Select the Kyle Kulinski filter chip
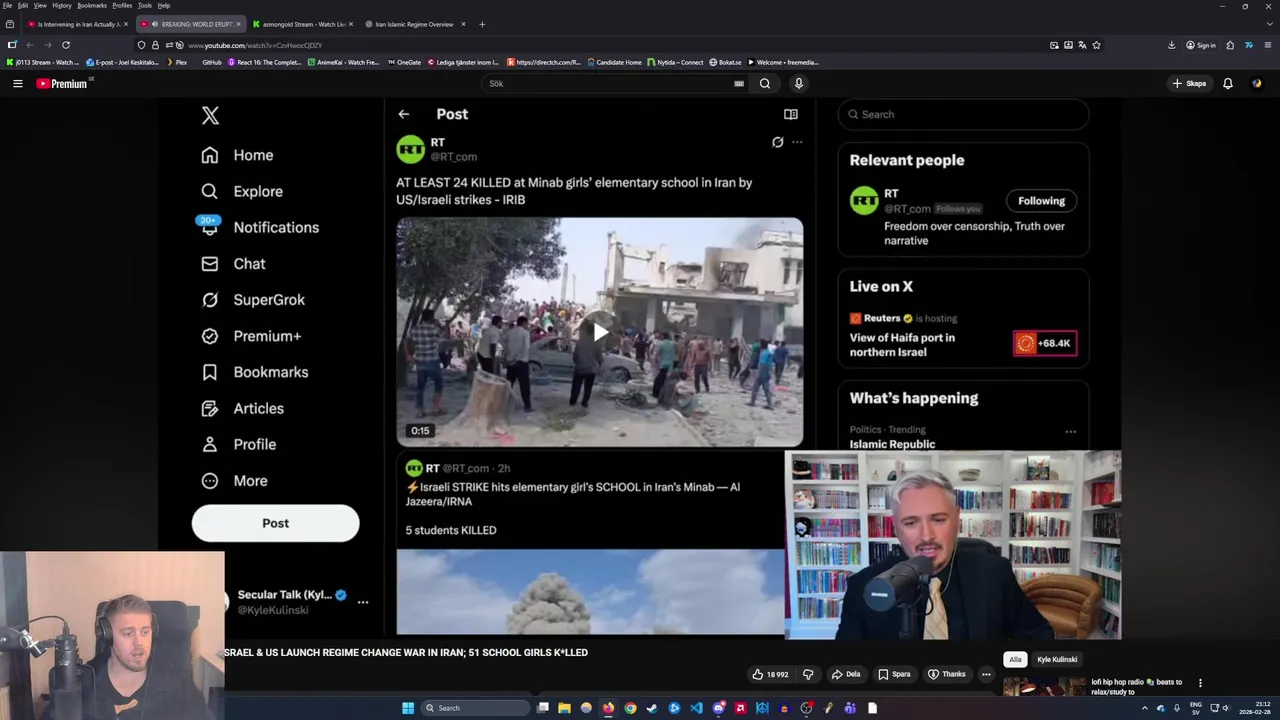This screenshot has width=1280, height=720. [x=1057, y=660]
